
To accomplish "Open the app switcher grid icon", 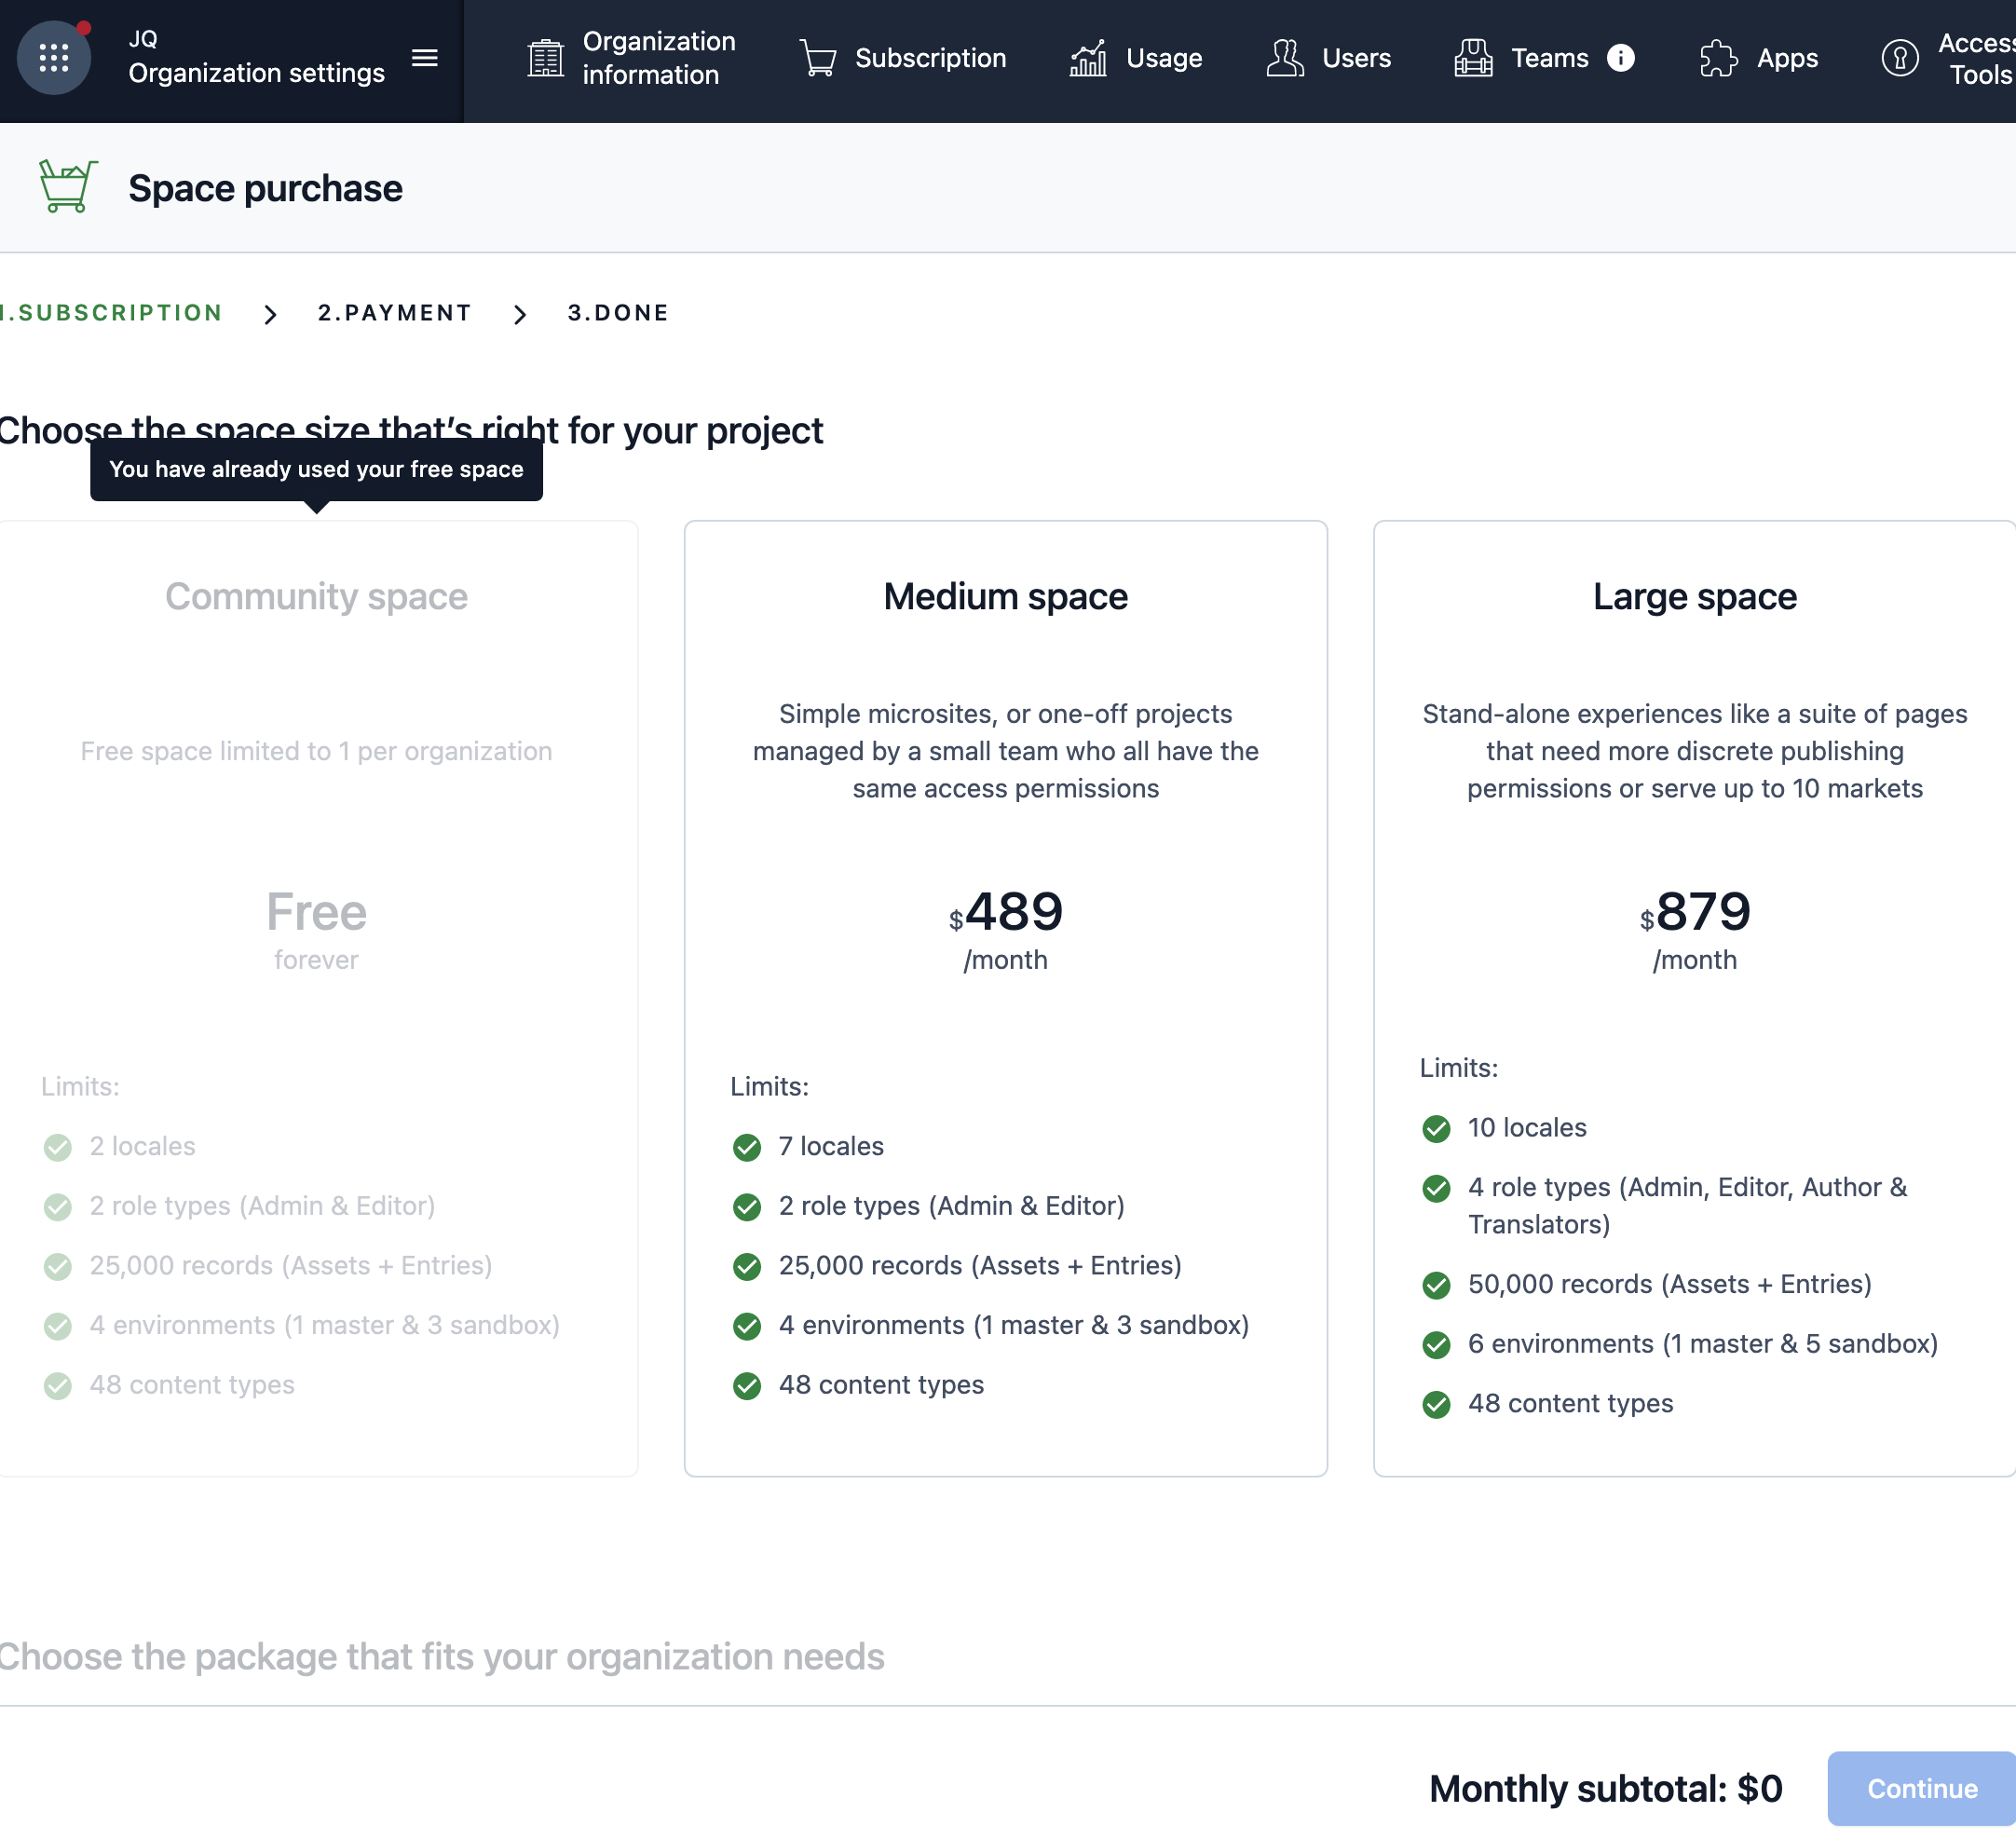I will (54, 58).
